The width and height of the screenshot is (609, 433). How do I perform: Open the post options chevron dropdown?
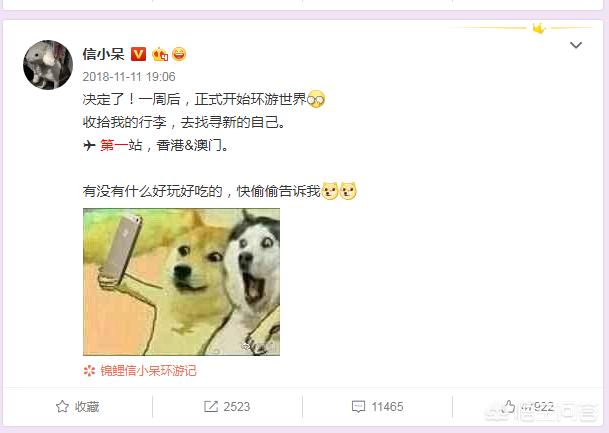point(576,45)
